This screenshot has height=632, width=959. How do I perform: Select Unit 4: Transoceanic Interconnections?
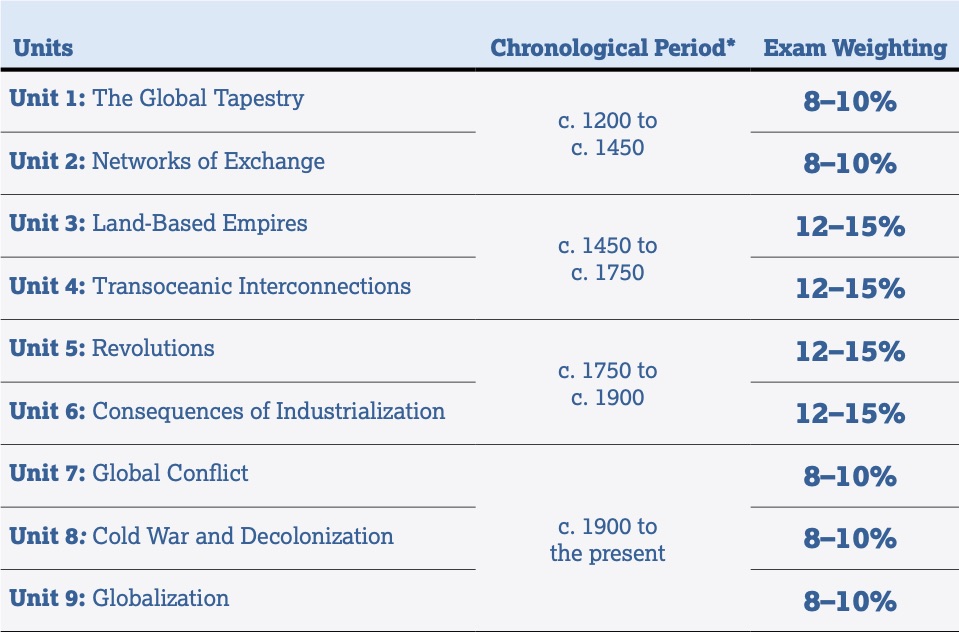(x=210, y=286)
